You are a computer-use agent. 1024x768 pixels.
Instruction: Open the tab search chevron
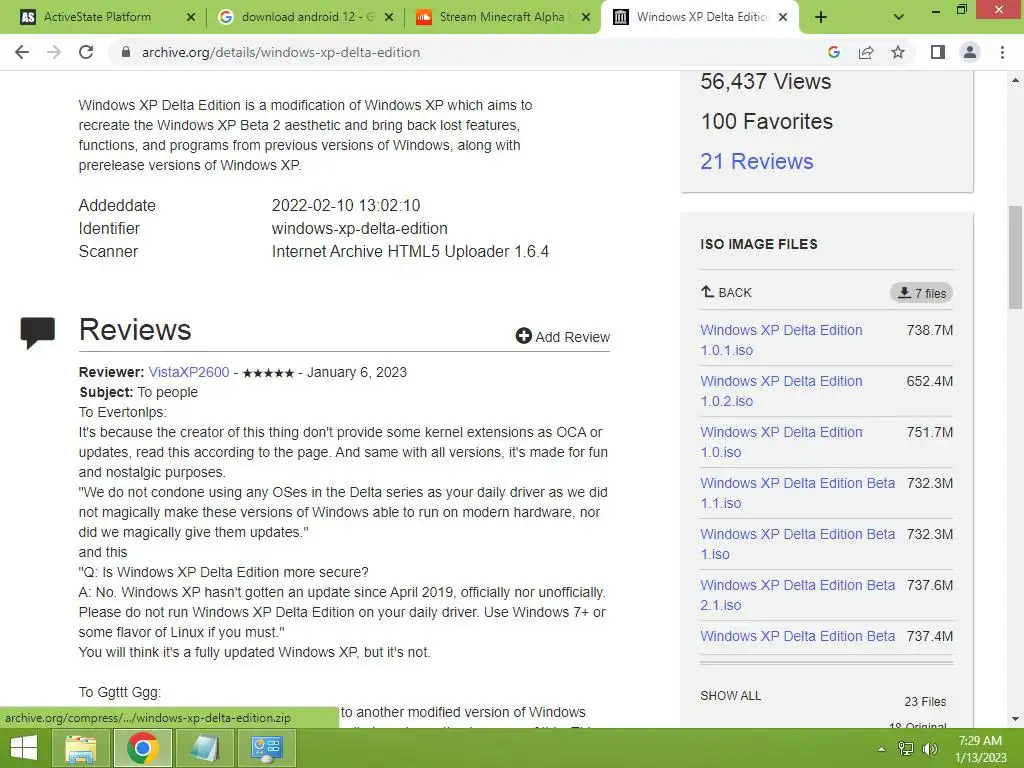pos(899,18)
